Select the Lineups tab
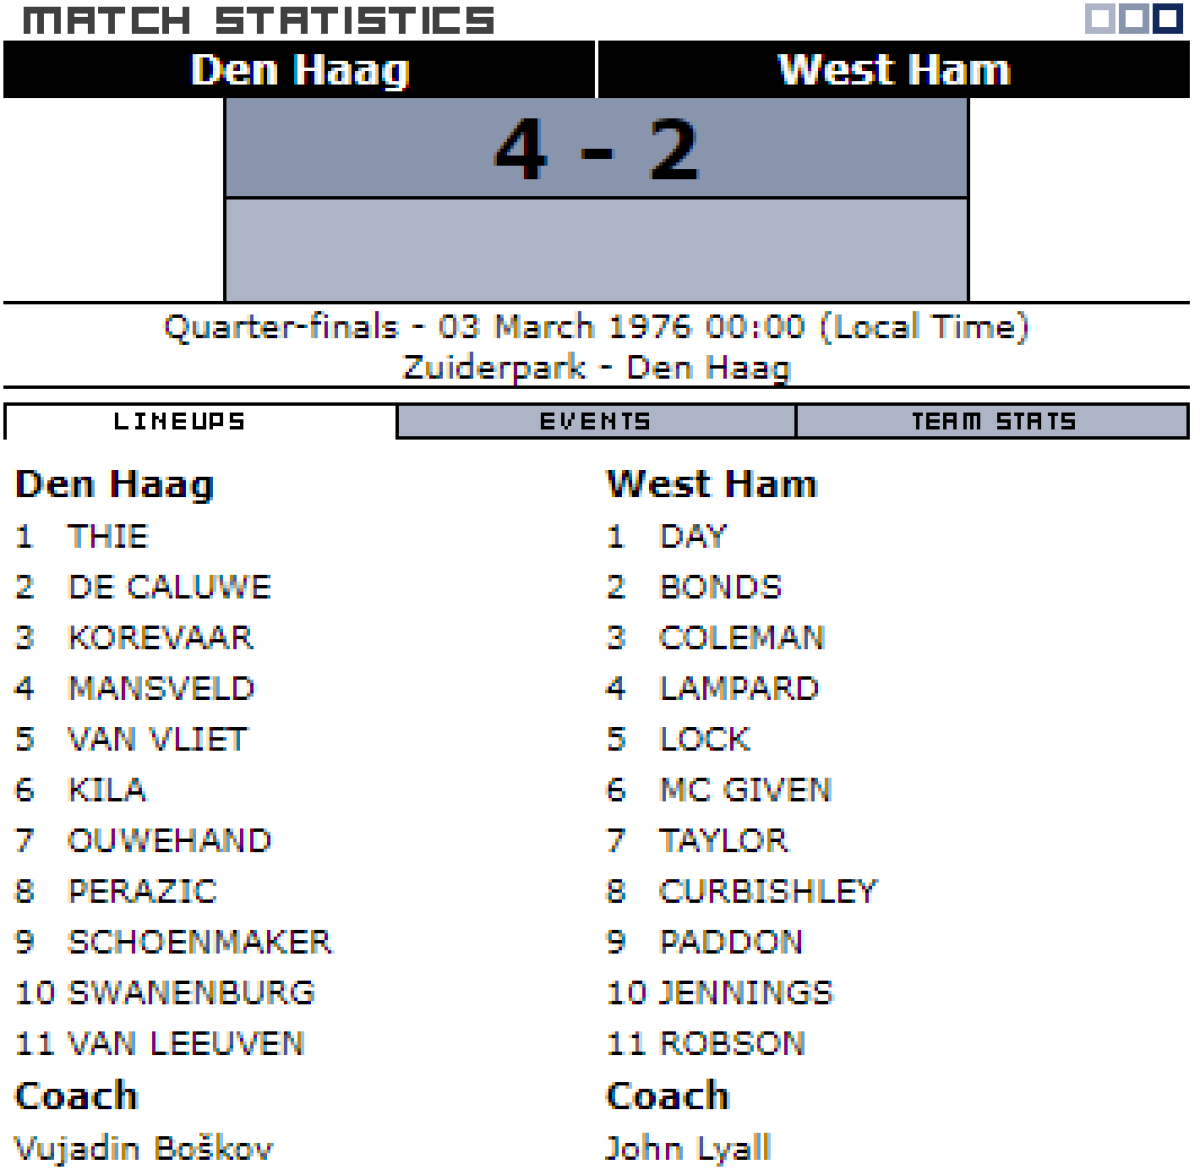 (x=180, y=422)
